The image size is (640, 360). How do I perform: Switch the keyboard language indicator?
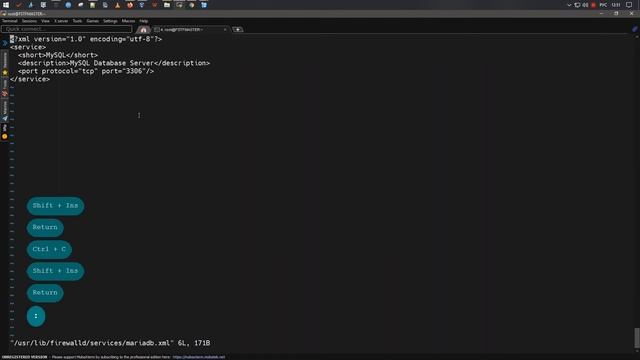[603, 5]
